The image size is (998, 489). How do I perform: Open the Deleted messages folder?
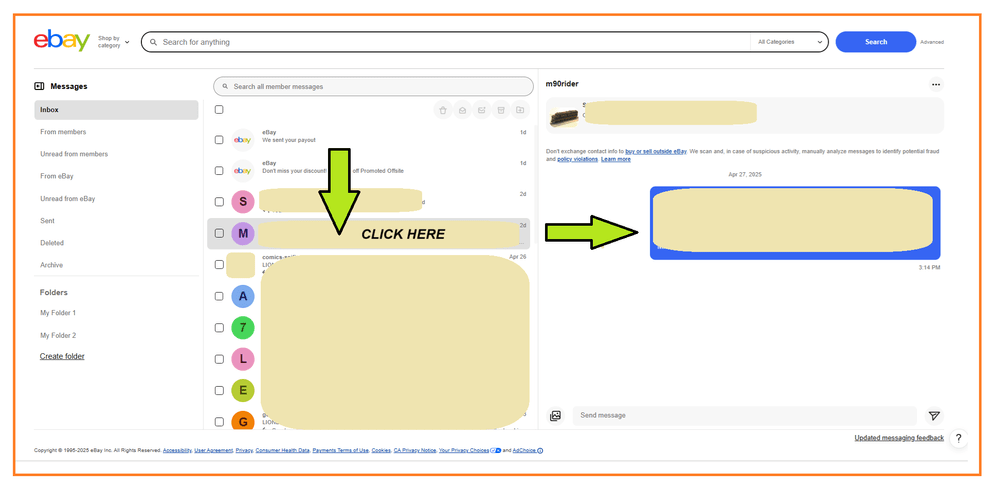point(52,243)
